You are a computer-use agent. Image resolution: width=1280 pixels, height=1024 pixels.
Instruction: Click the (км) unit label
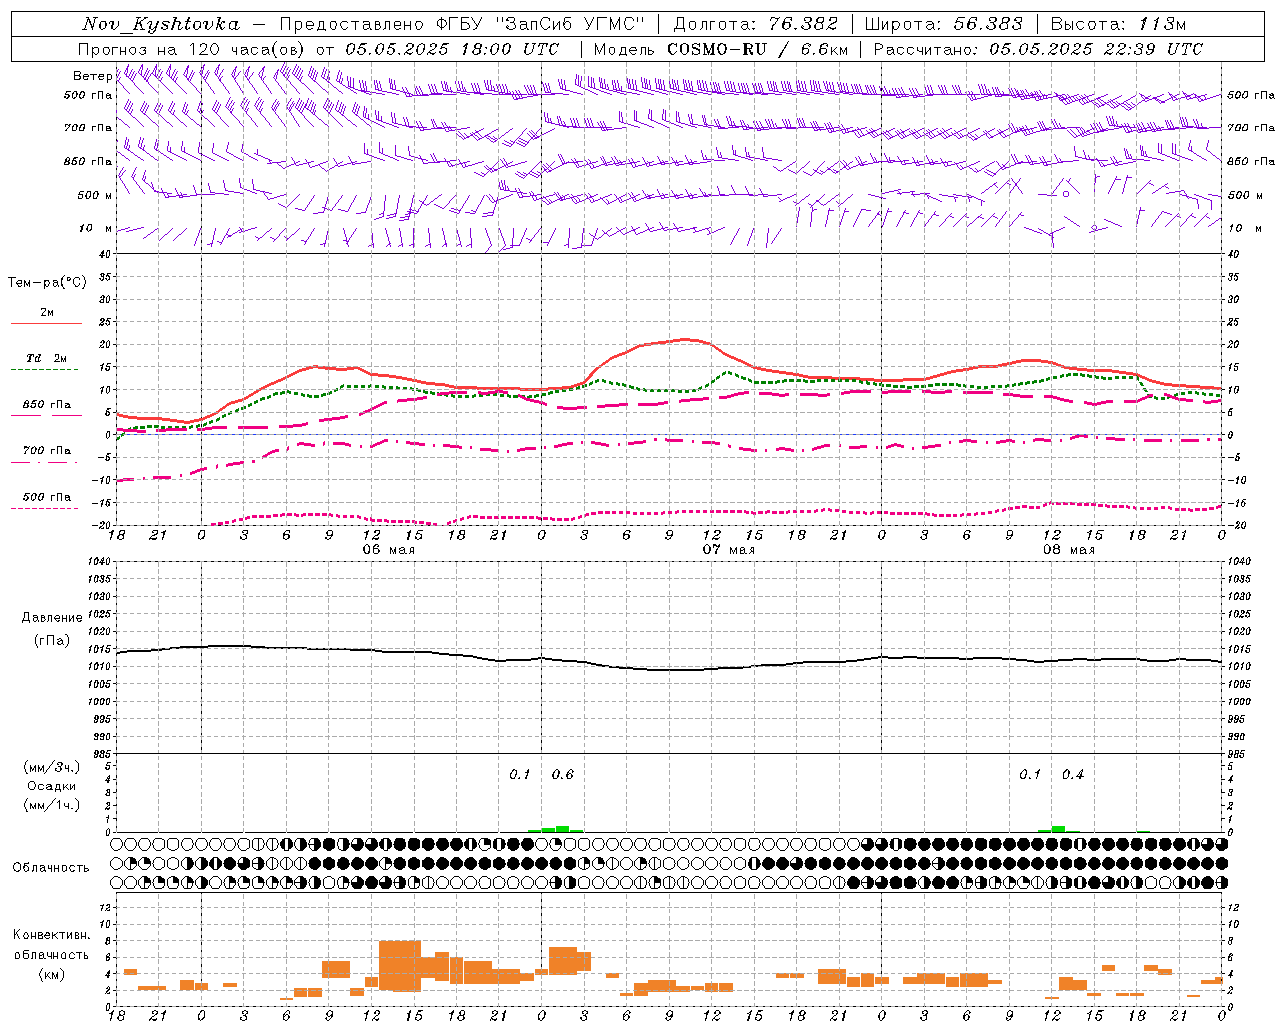51,973
